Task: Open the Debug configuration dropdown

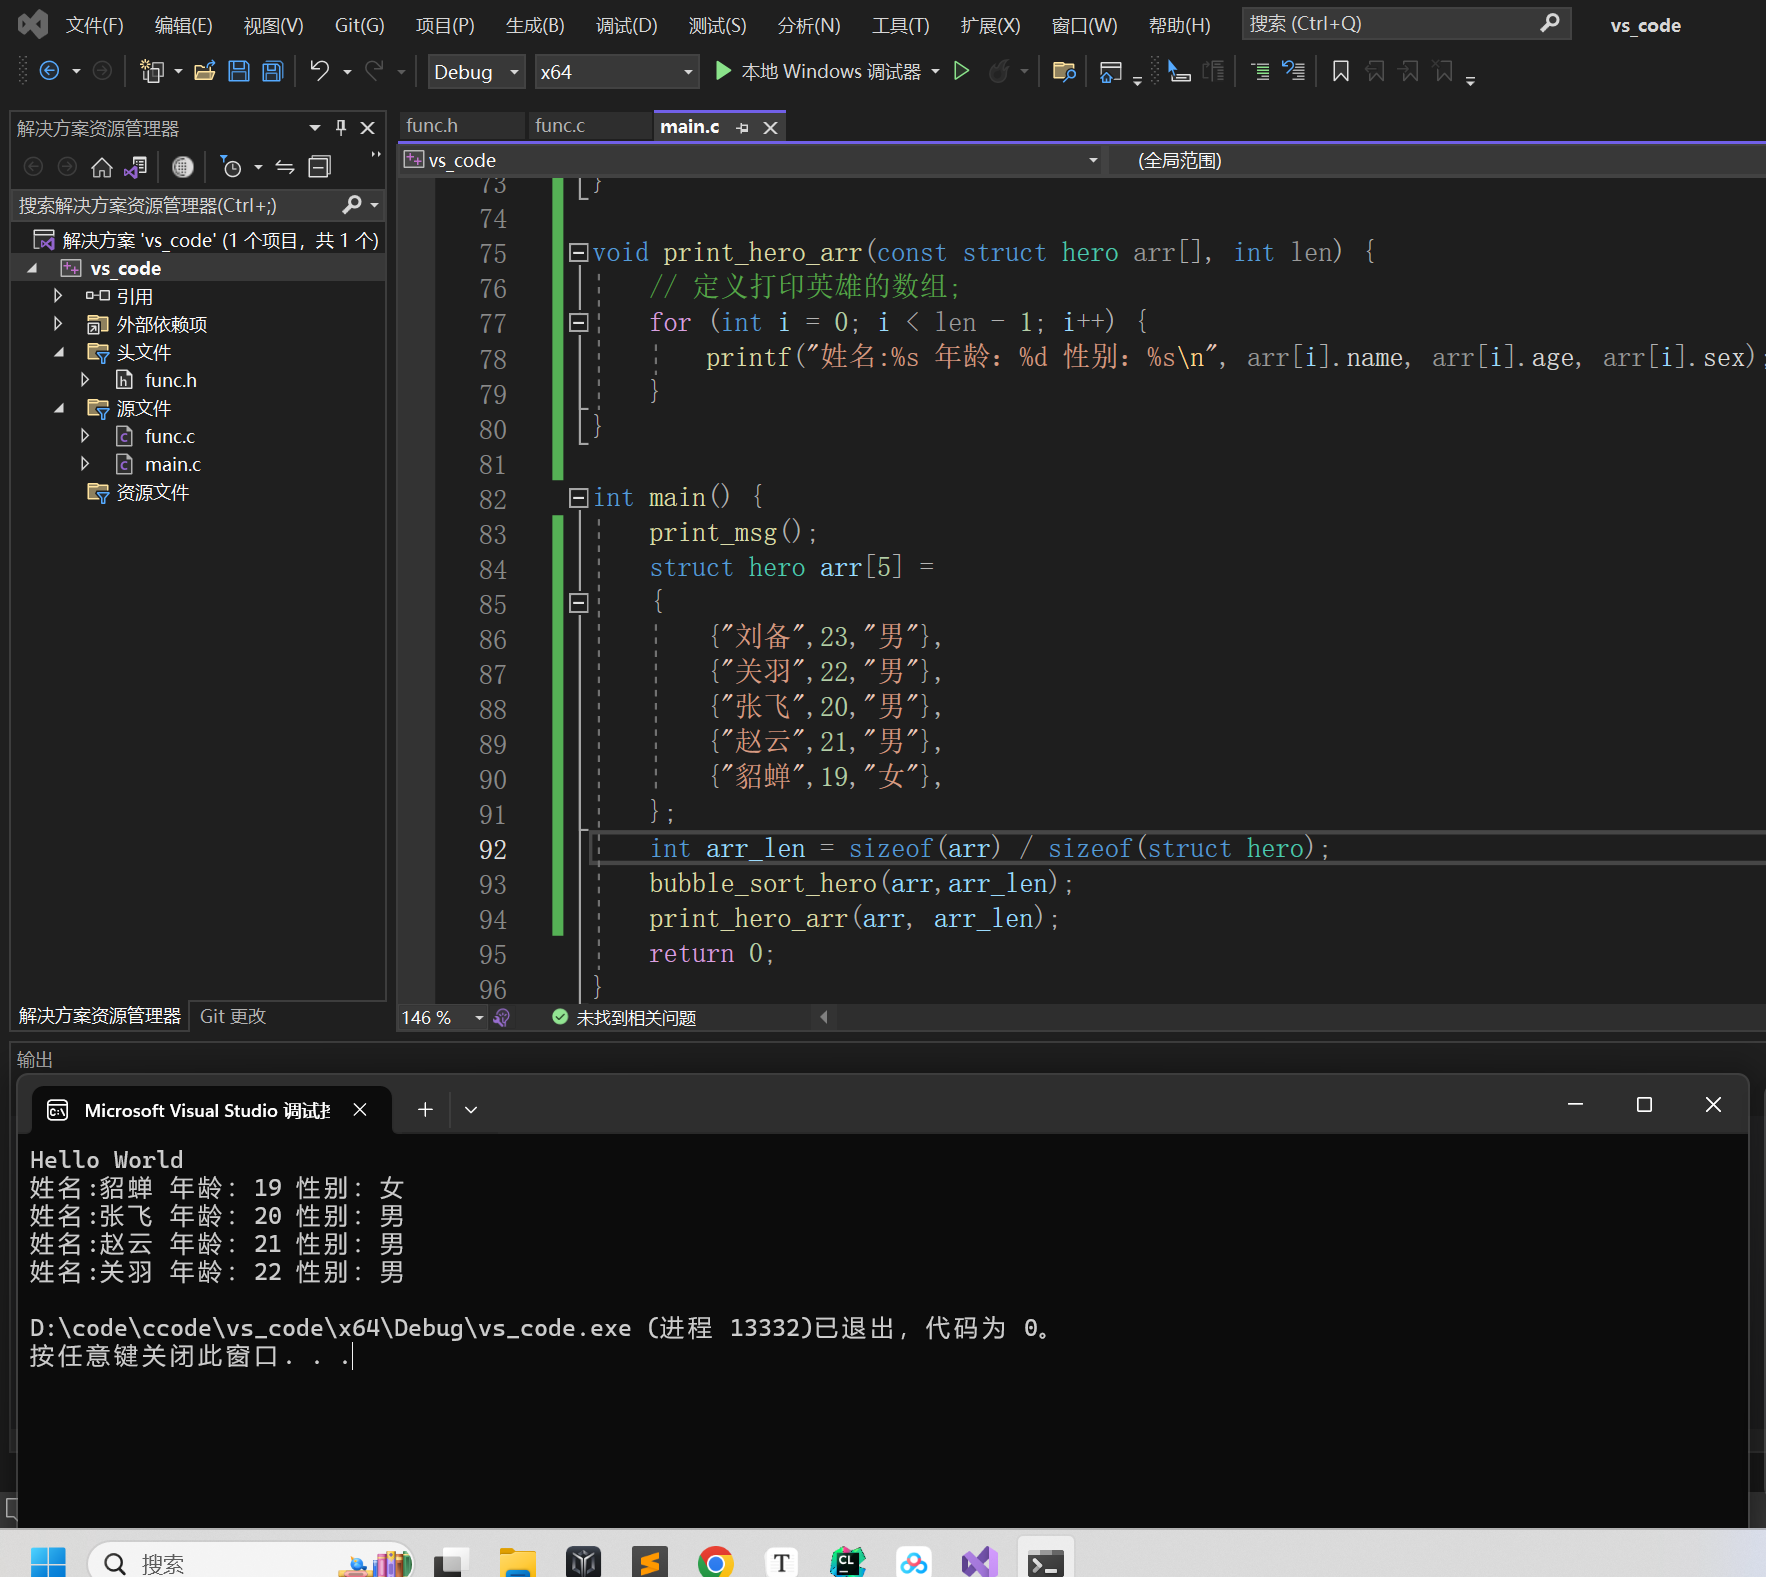Action: 476,72
